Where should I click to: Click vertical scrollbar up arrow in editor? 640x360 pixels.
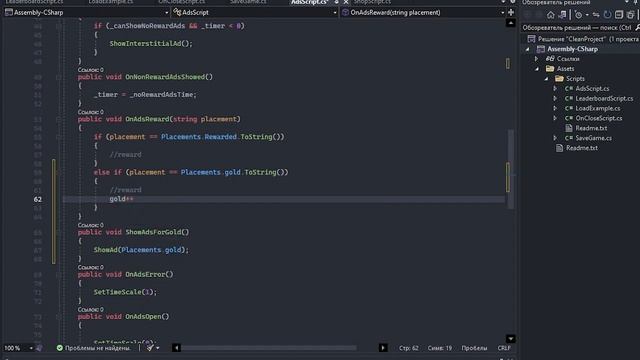click(511, 23)
